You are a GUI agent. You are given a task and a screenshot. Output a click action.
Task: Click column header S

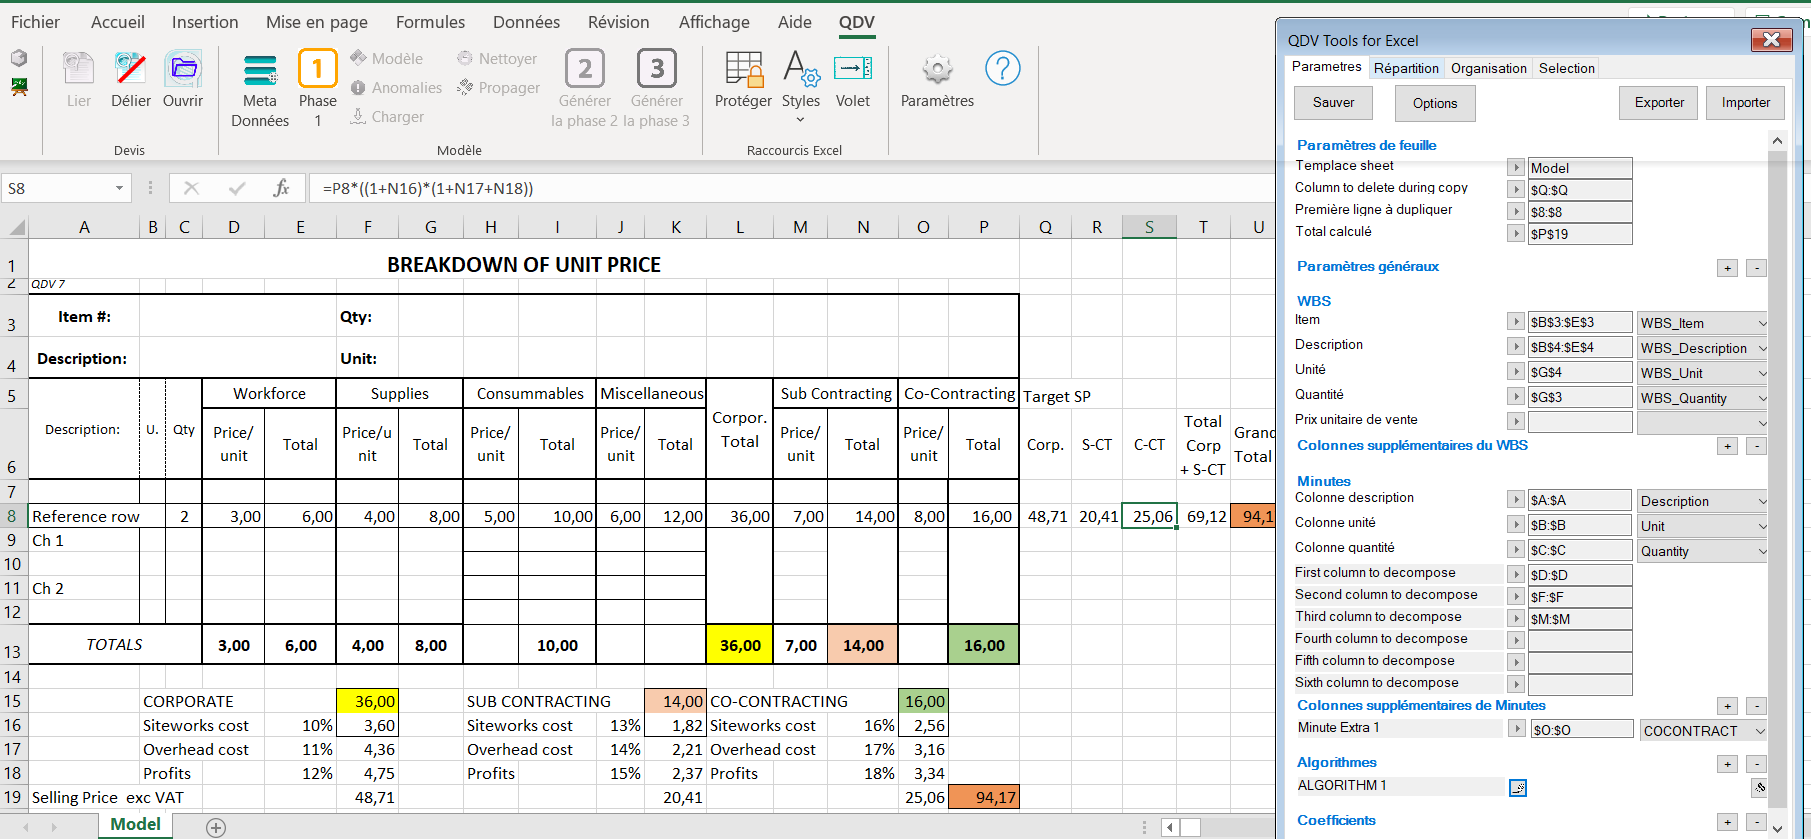point(1149,227)
